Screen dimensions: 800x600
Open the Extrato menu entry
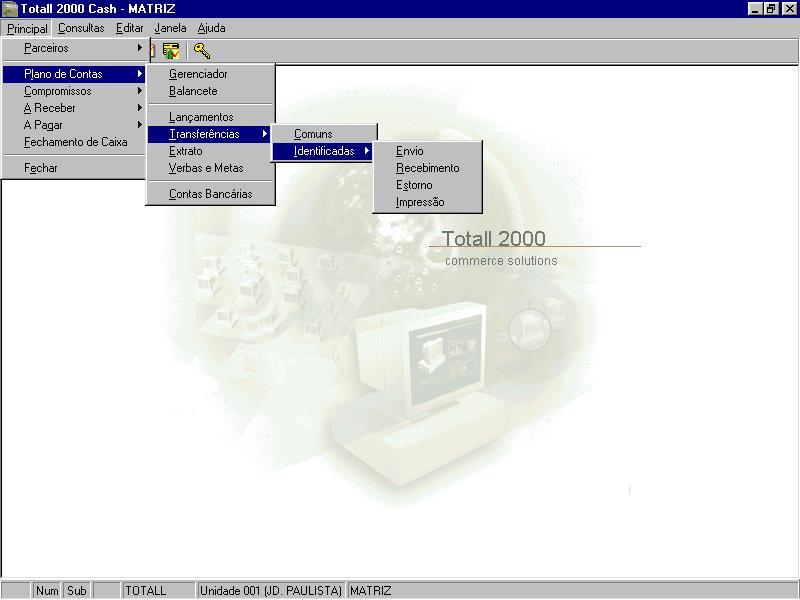point(210,151)
